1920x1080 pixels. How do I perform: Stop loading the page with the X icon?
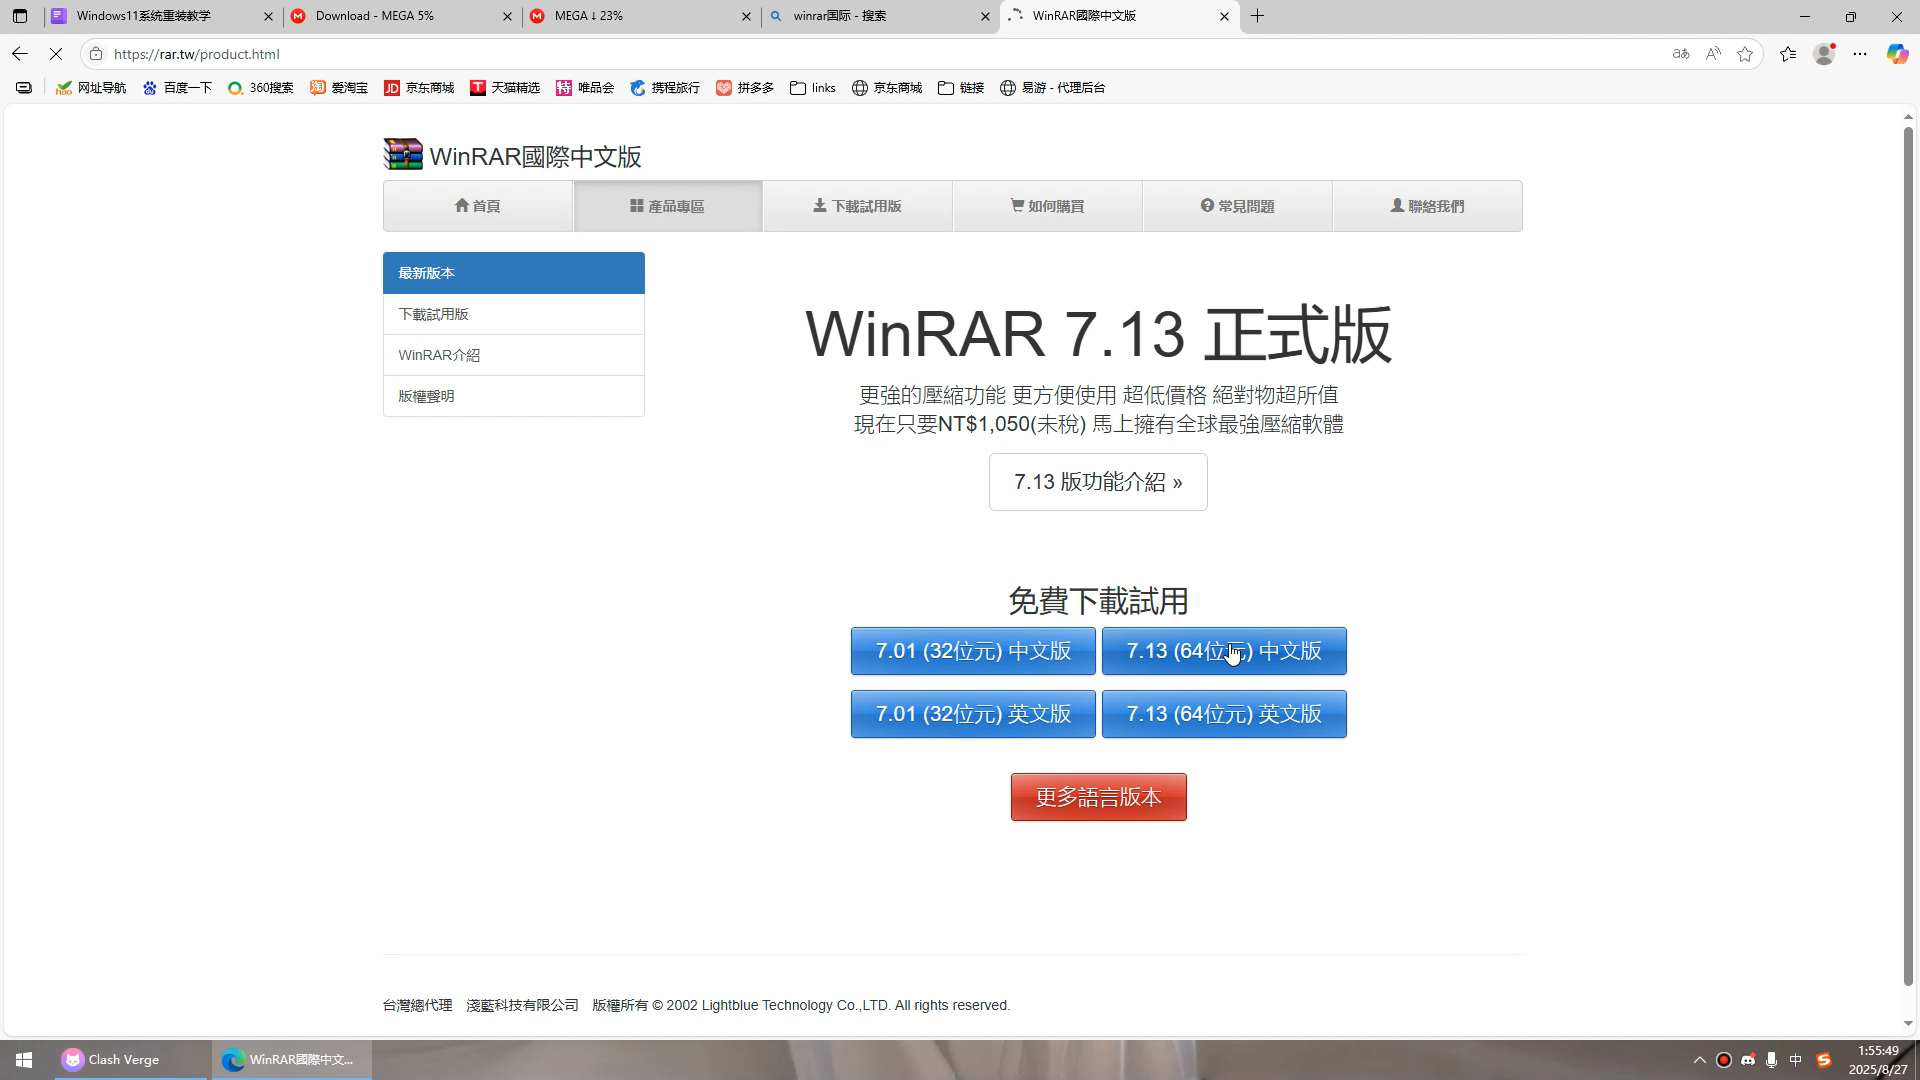click(x=56, y=54)
